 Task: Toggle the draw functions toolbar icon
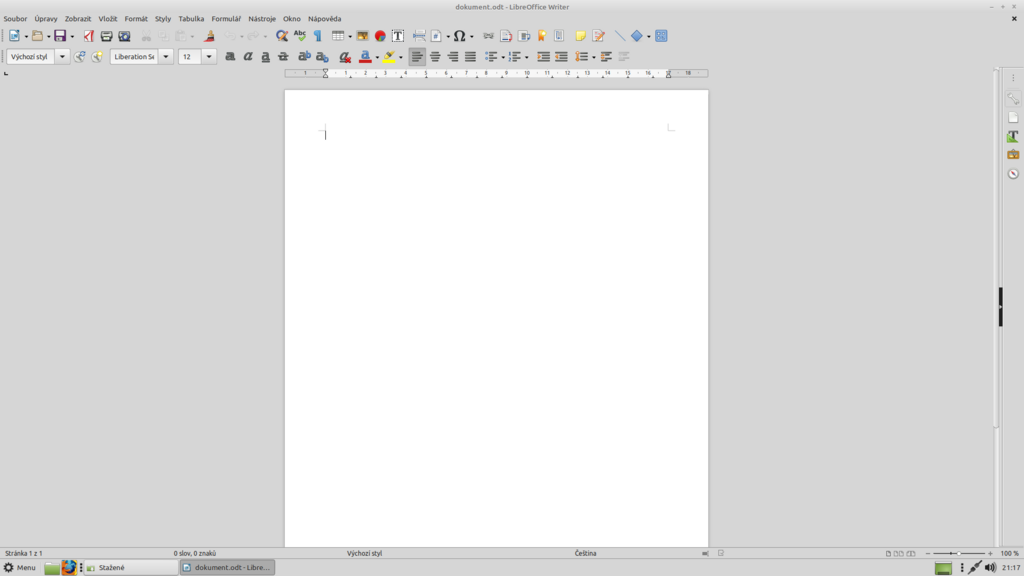coord(661,36)
